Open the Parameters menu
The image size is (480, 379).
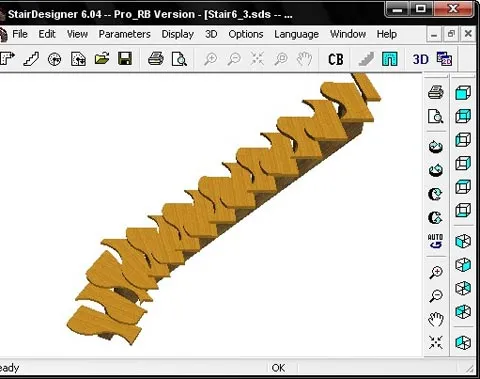124,34
